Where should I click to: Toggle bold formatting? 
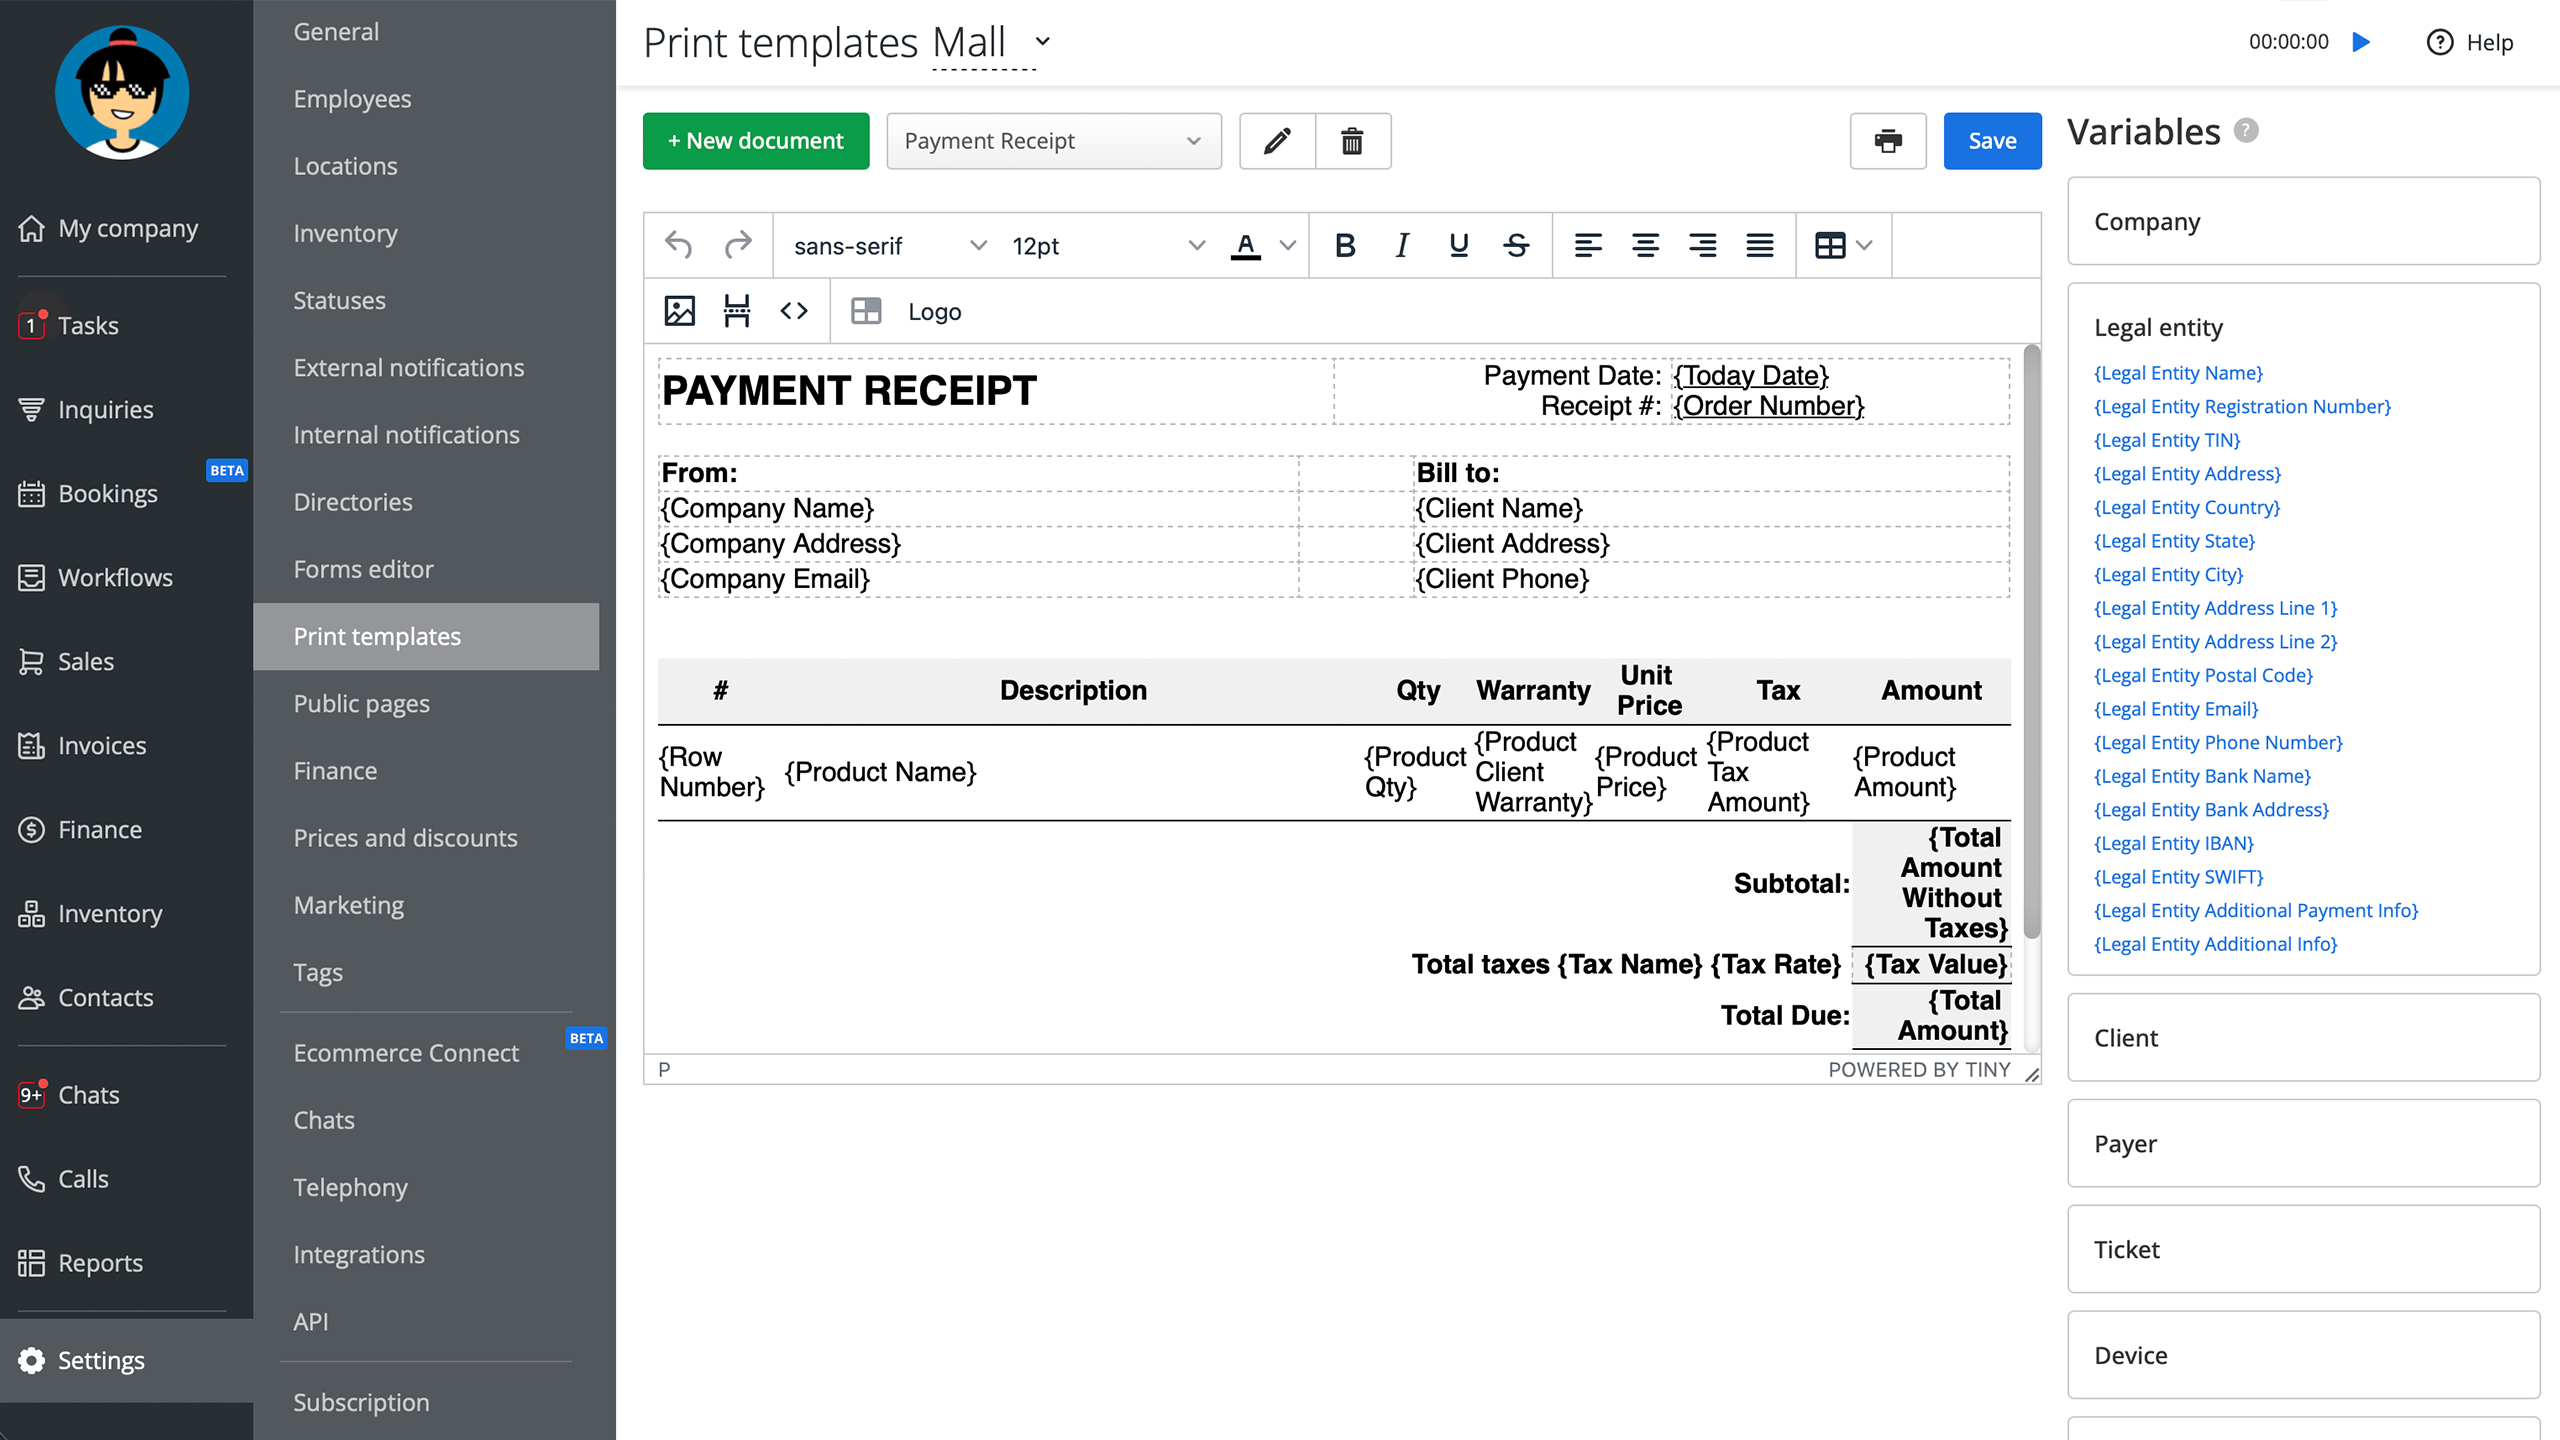point(1345,245)
